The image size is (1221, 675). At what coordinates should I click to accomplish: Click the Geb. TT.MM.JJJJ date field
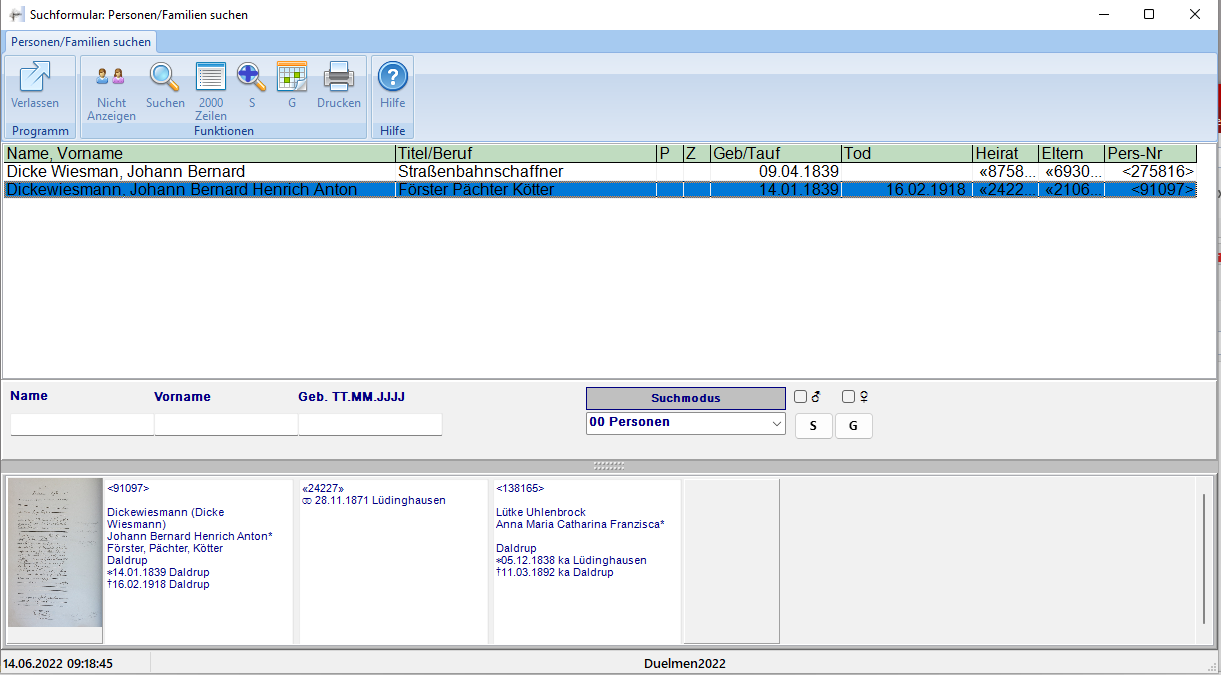pyautogui.click(x=370, y=425)
